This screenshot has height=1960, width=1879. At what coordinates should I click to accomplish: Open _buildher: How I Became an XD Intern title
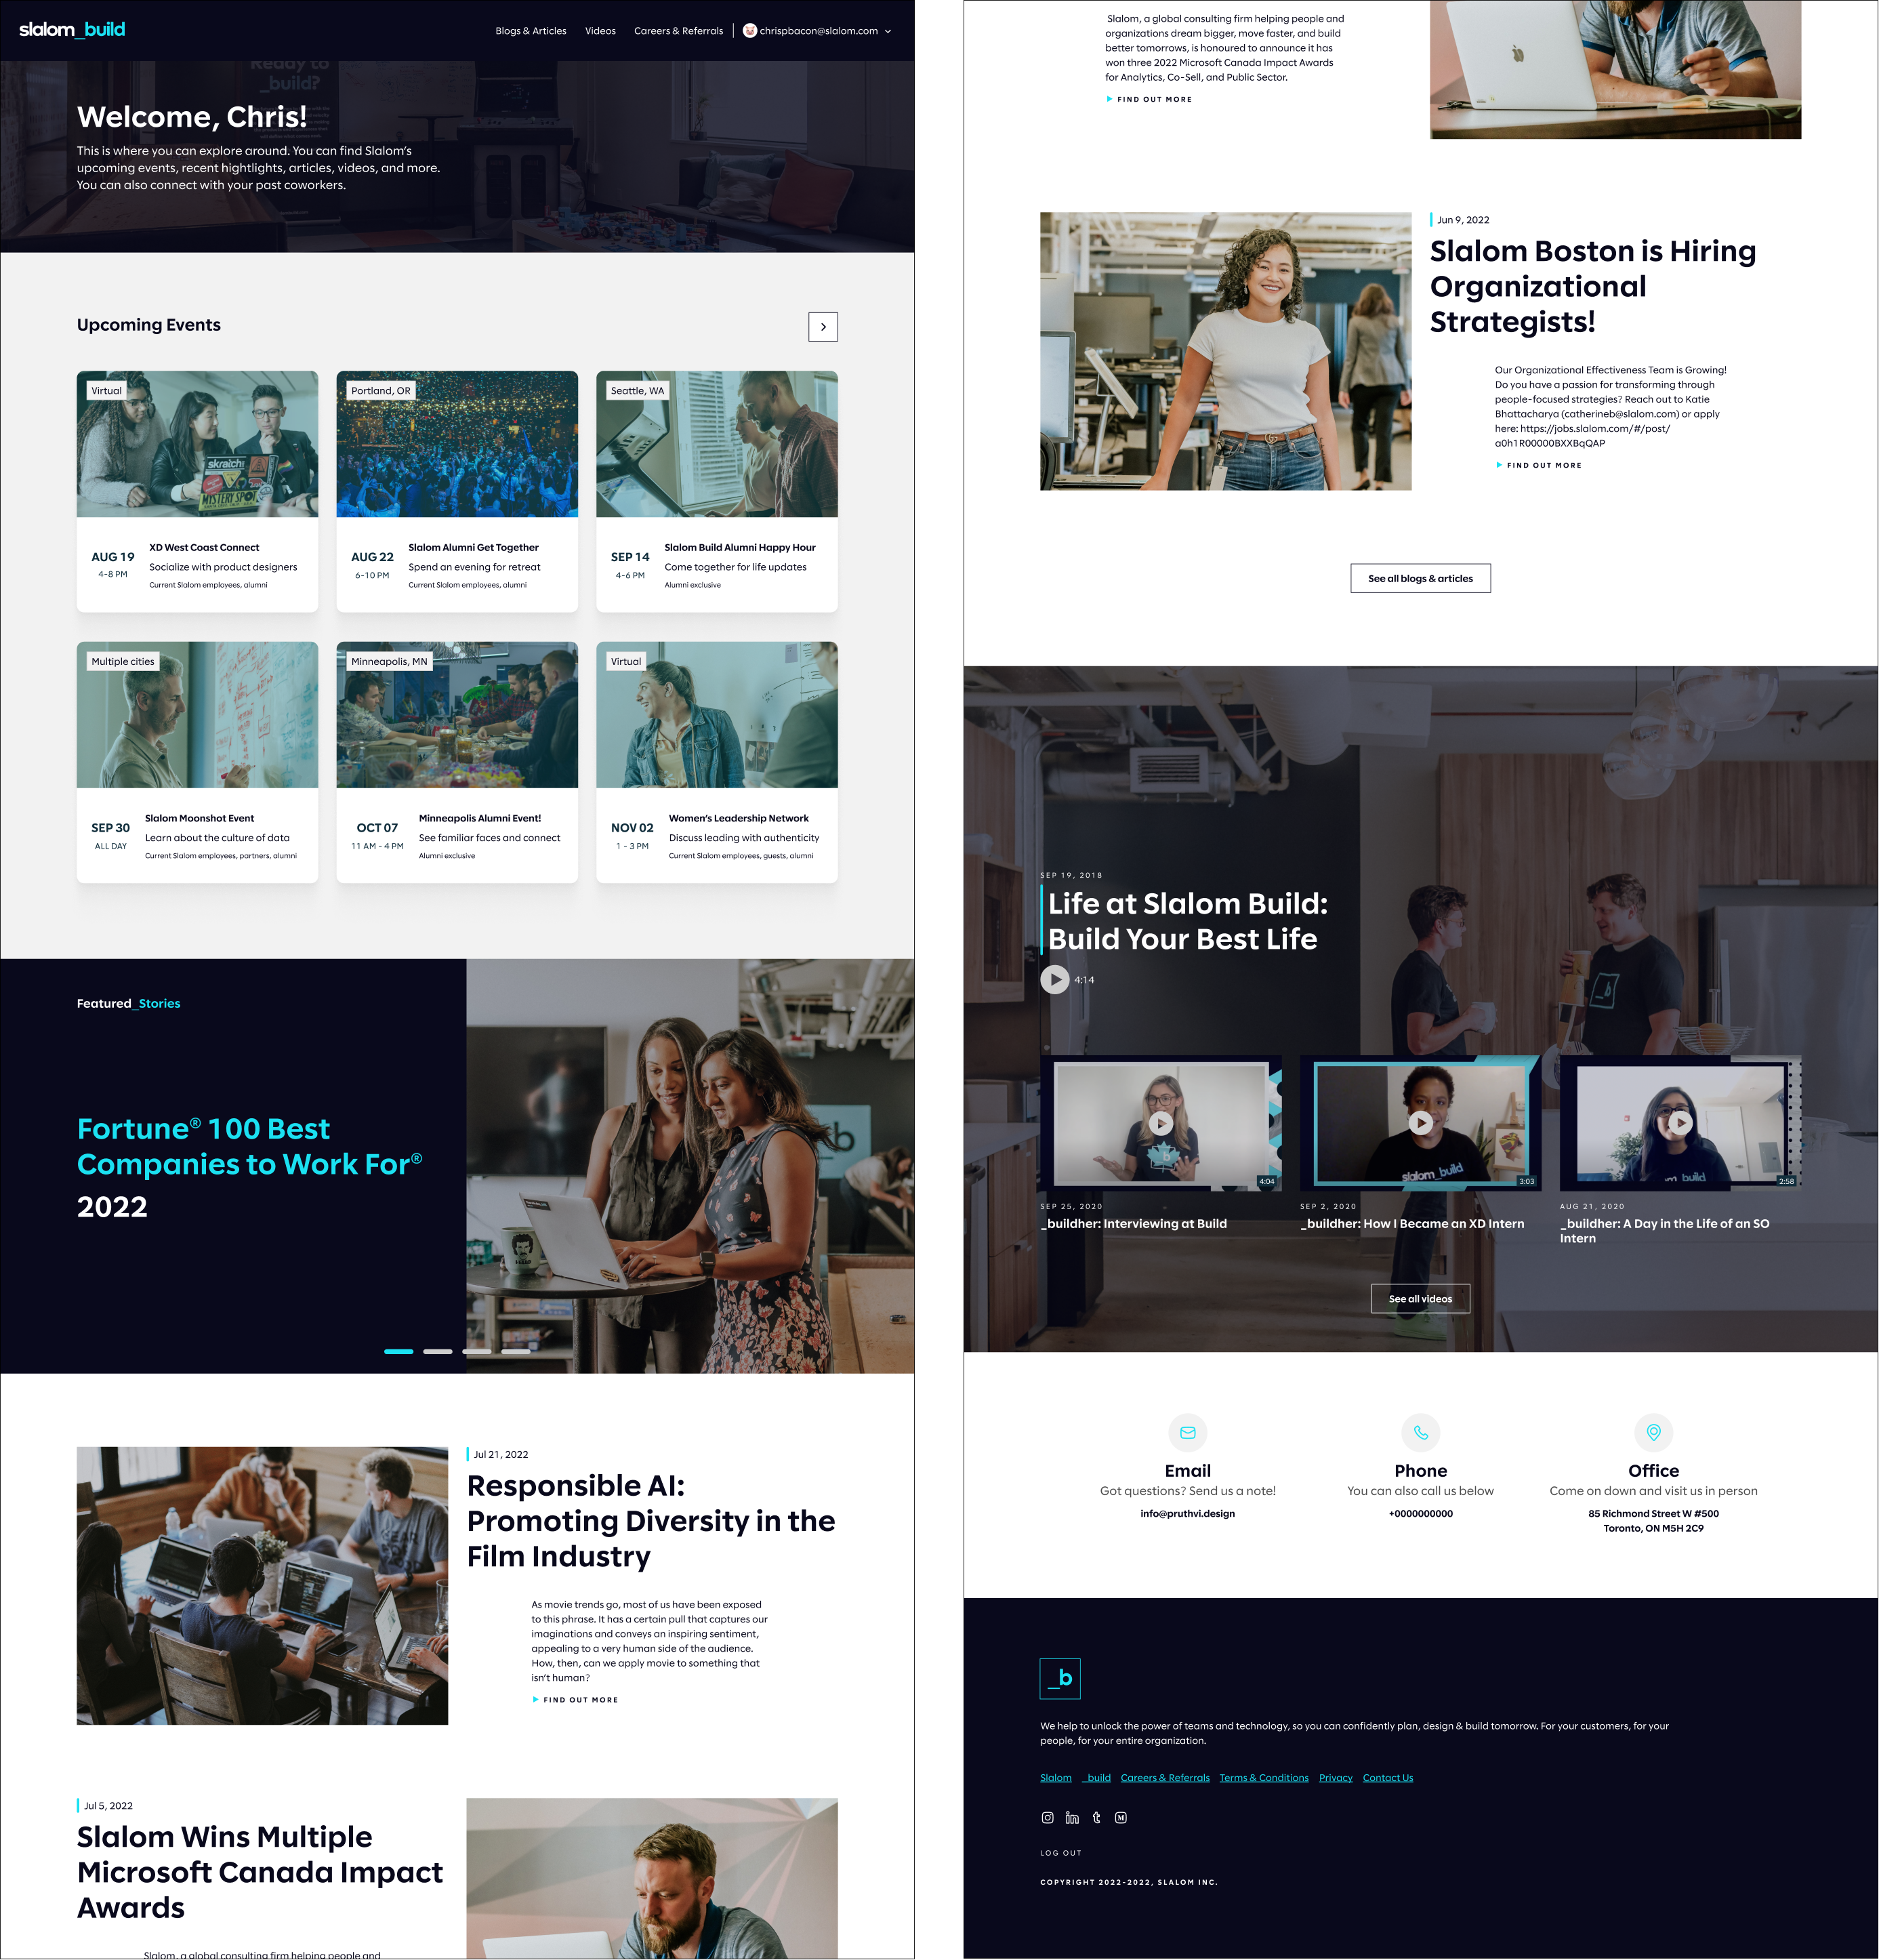(x=1412, y=1223)
